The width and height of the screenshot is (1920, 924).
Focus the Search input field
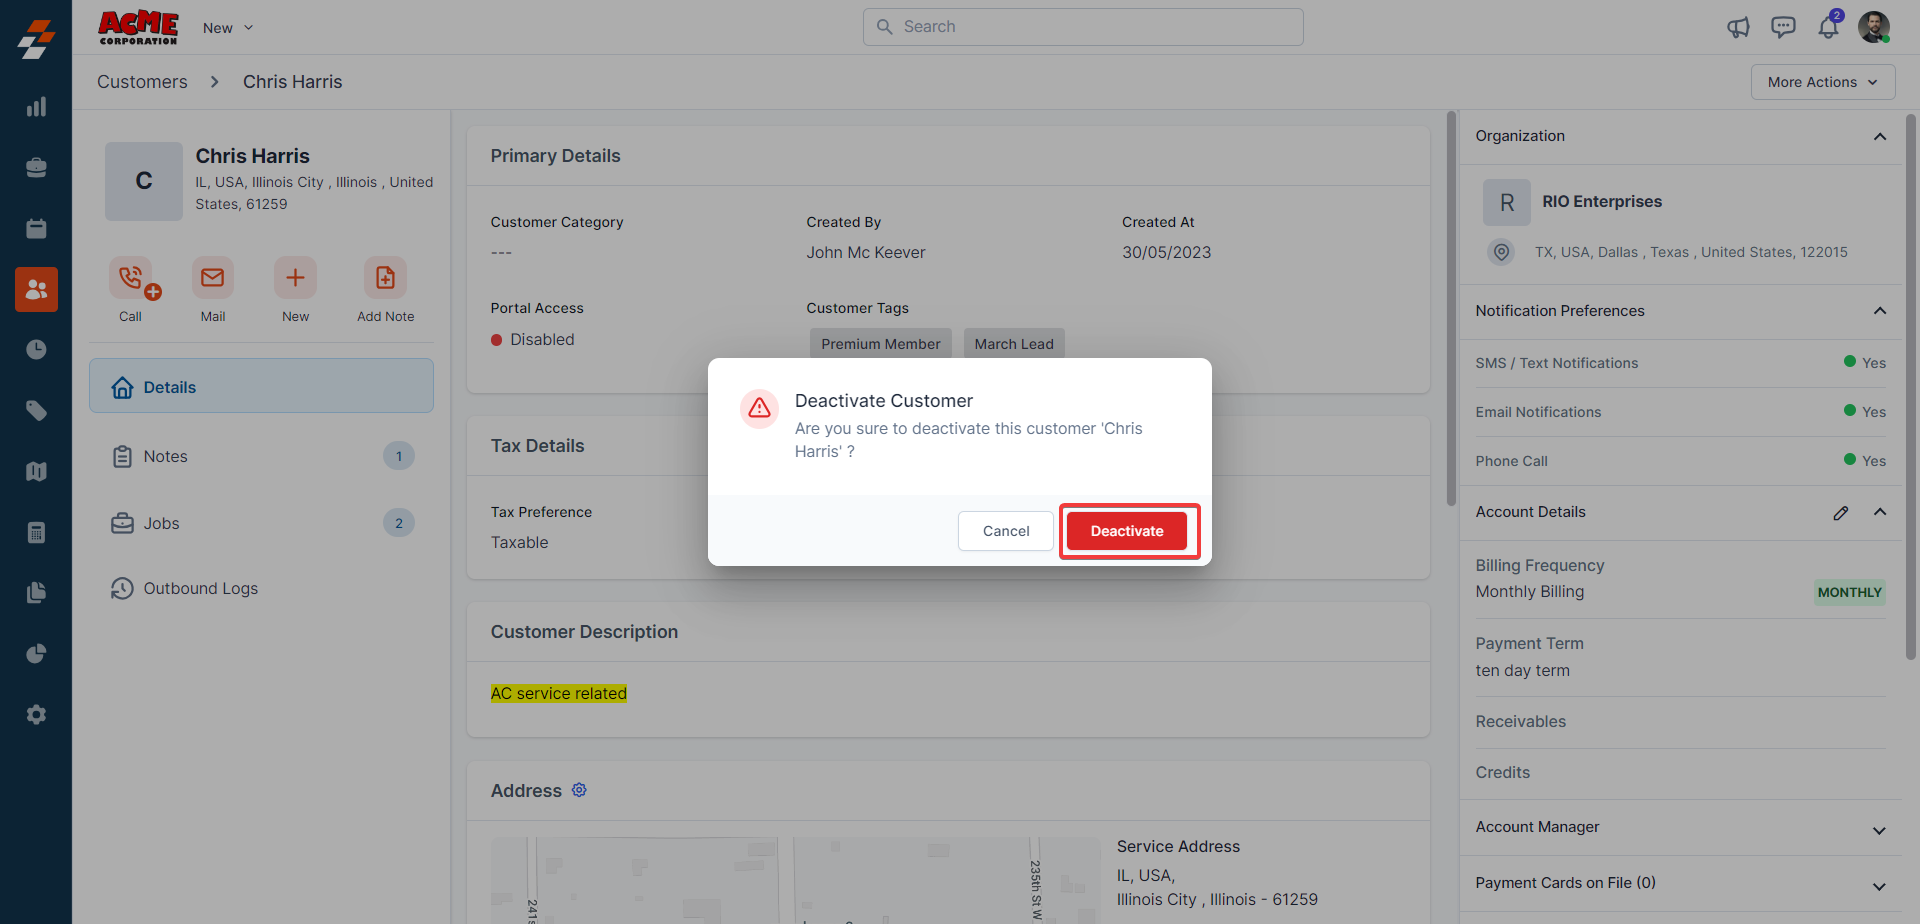pyautogui.click(x=1083, y=27)
